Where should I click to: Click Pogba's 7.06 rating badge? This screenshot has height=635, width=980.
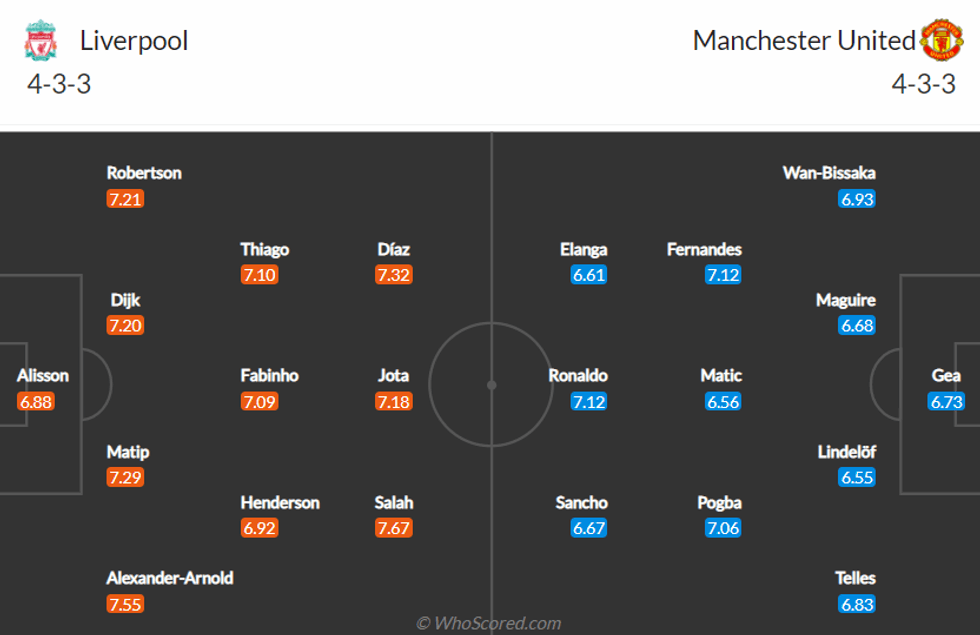point(722,528)
